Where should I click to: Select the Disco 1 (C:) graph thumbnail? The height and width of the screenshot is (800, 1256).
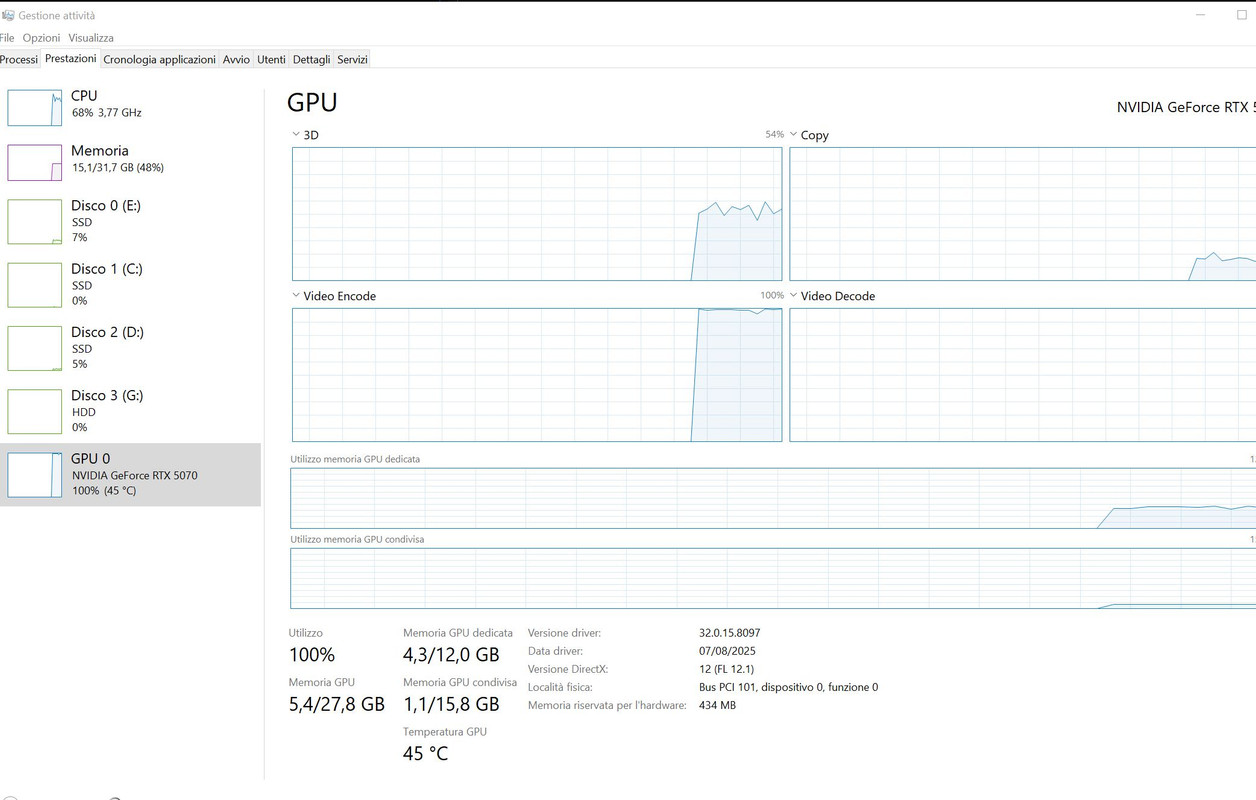pos(35,285)
